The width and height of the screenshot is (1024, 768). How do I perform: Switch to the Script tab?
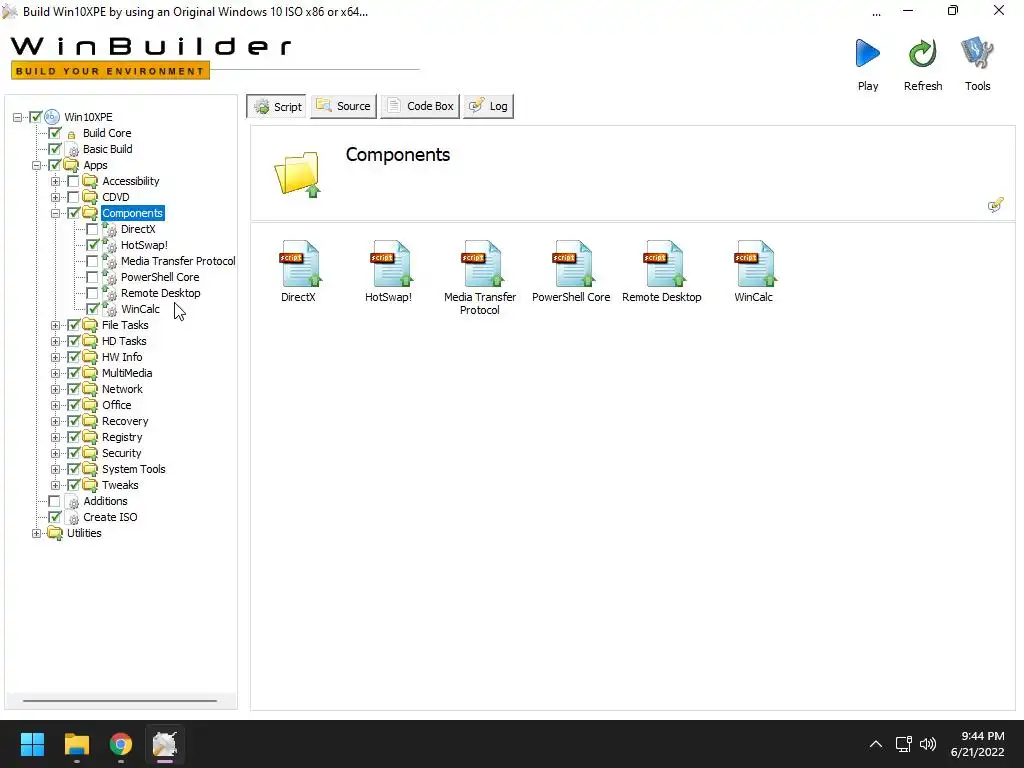point(277,106)
